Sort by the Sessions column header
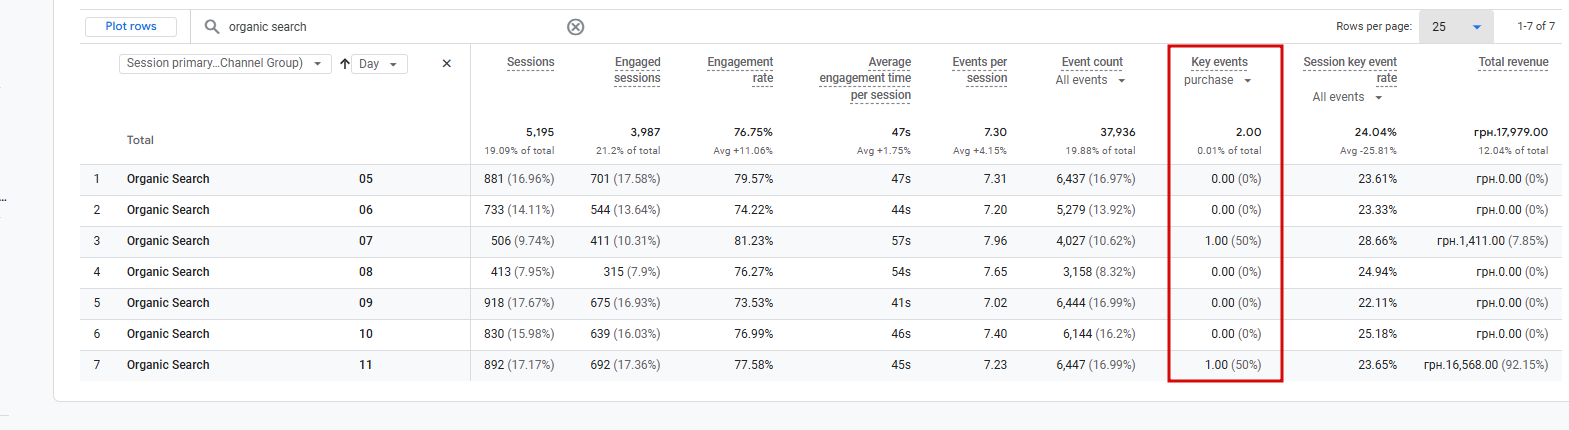The image size is (1569, 430). (x=530, y=62)
